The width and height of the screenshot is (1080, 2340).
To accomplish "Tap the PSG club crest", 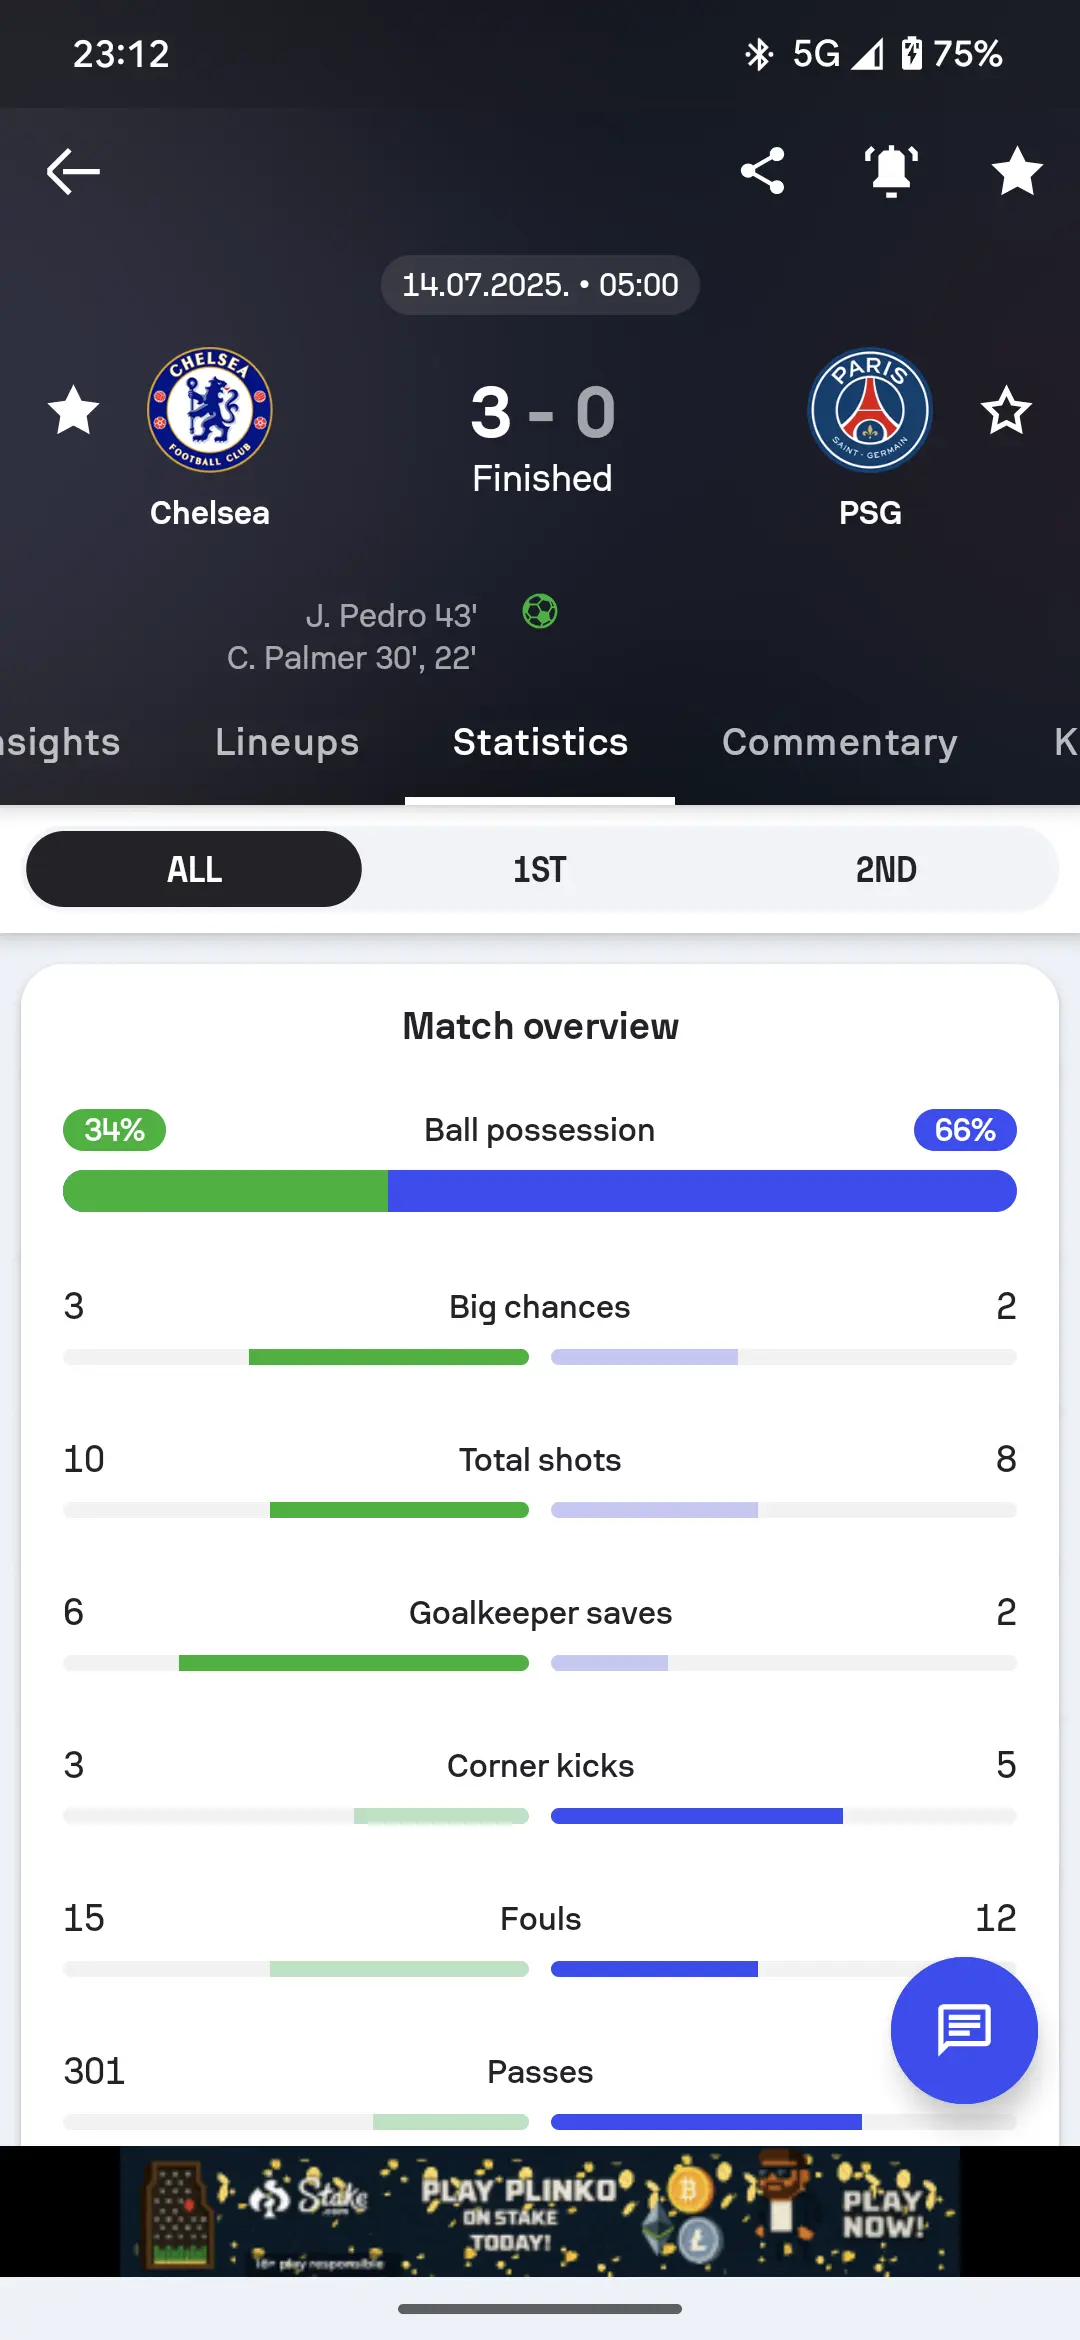I will pyautogui.click(x=870, y=410).
